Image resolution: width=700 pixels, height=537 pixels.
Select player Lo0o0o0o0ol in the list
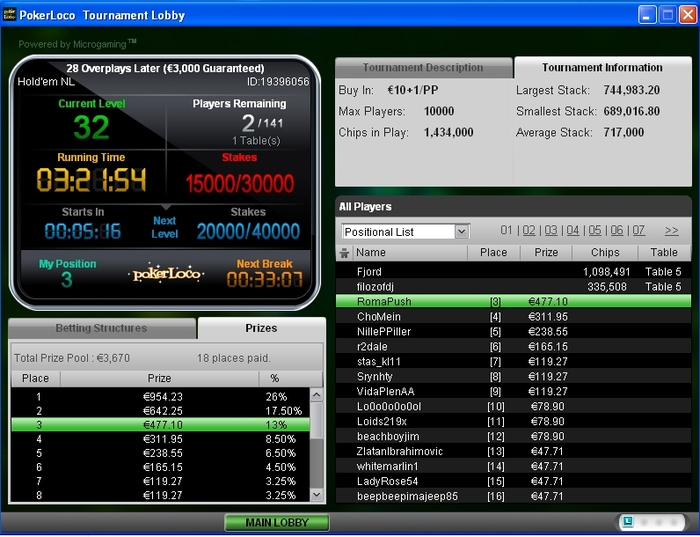513,406
